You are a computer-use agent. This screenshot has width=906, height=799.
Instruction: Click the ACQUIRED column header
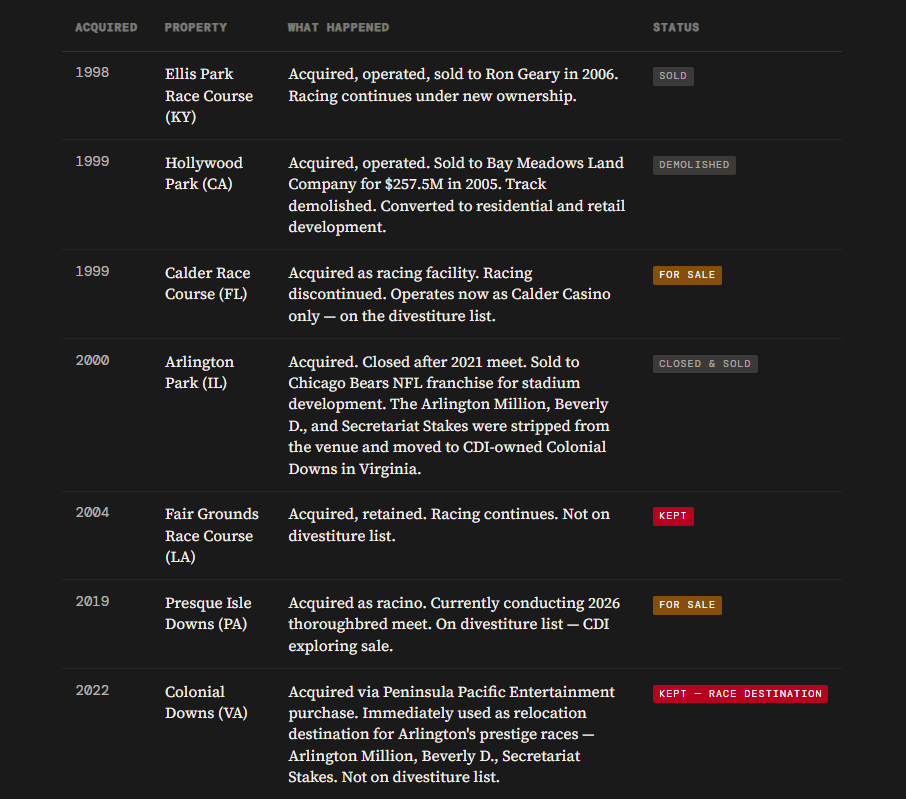(x=106, y=27)
